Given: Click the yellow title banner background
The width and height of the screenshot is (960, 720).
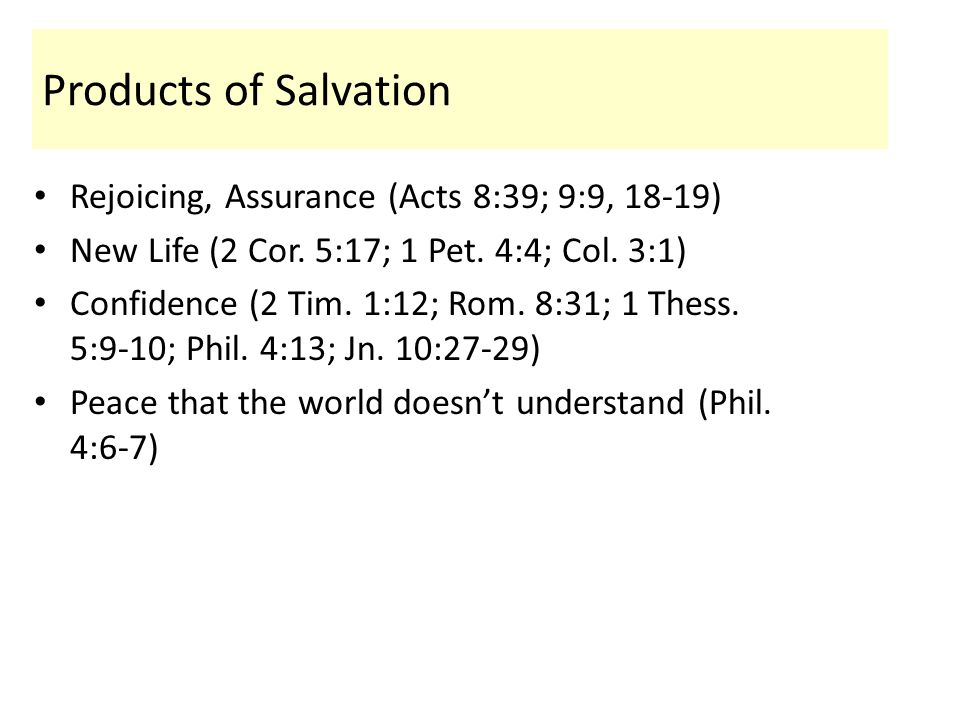Looking at the screenshot, I should click(460, 89).
